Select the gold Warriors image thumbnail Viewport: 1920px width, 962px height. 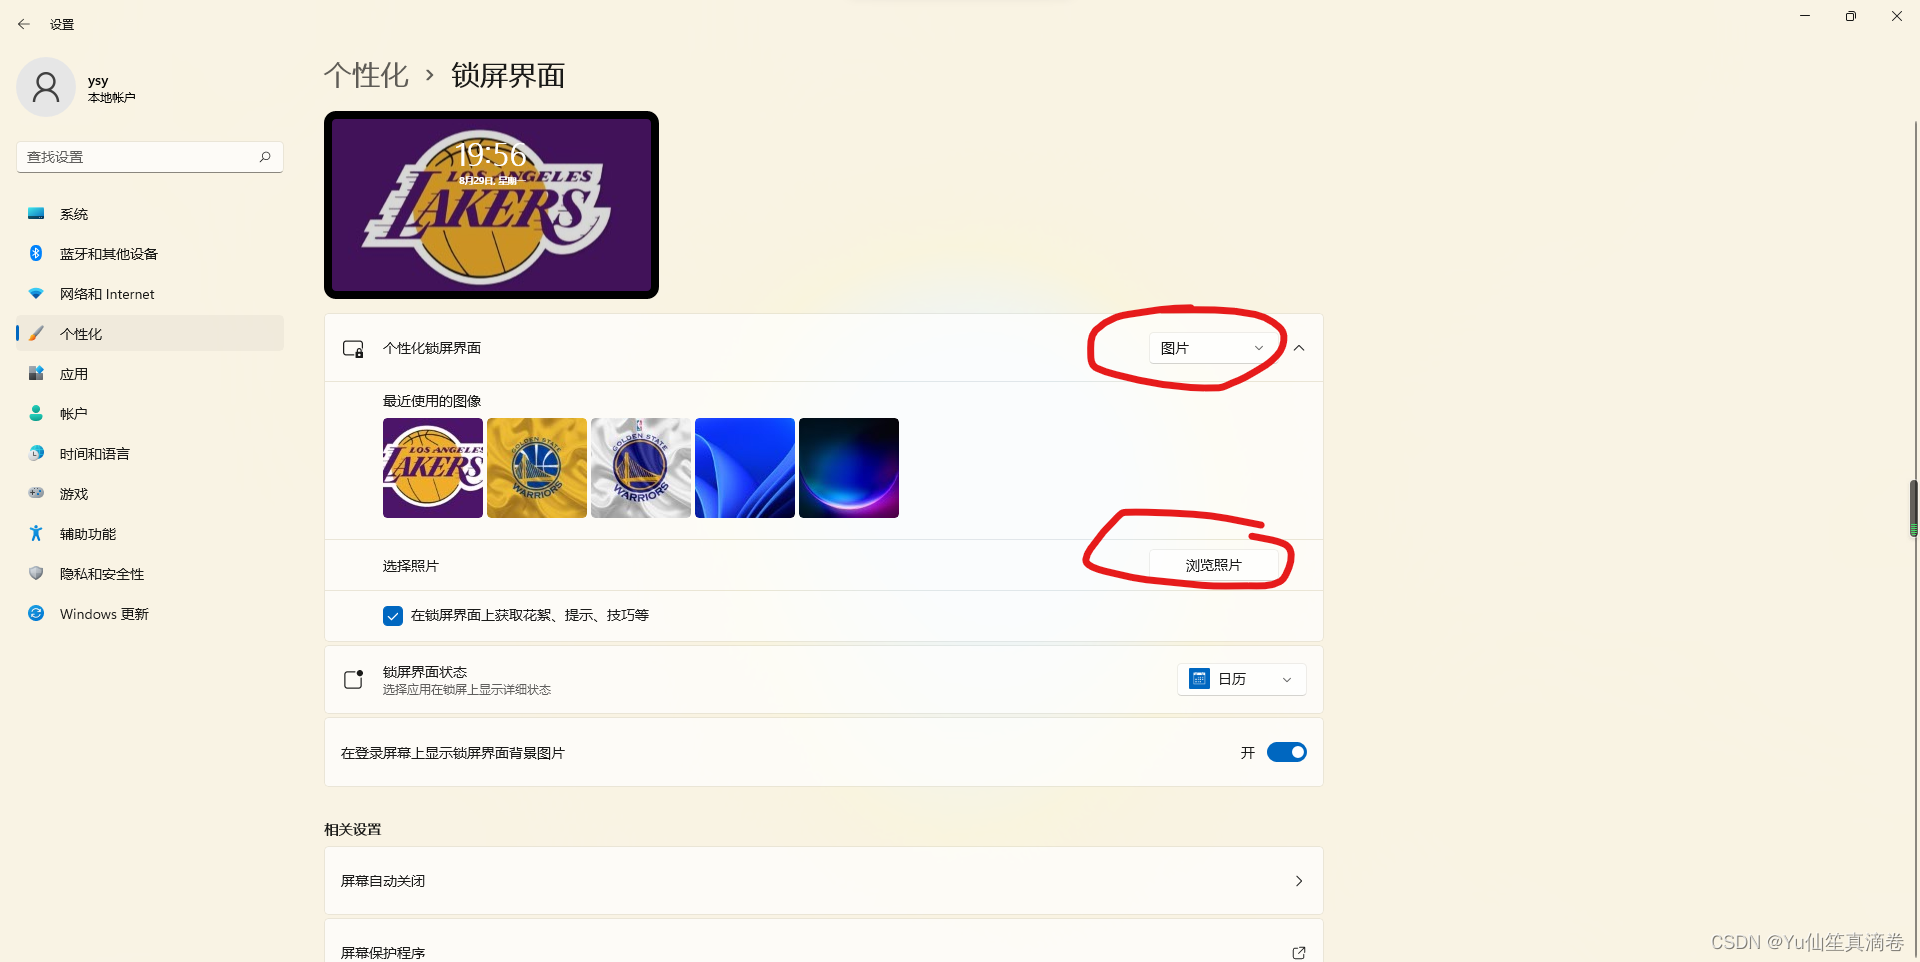537,468
